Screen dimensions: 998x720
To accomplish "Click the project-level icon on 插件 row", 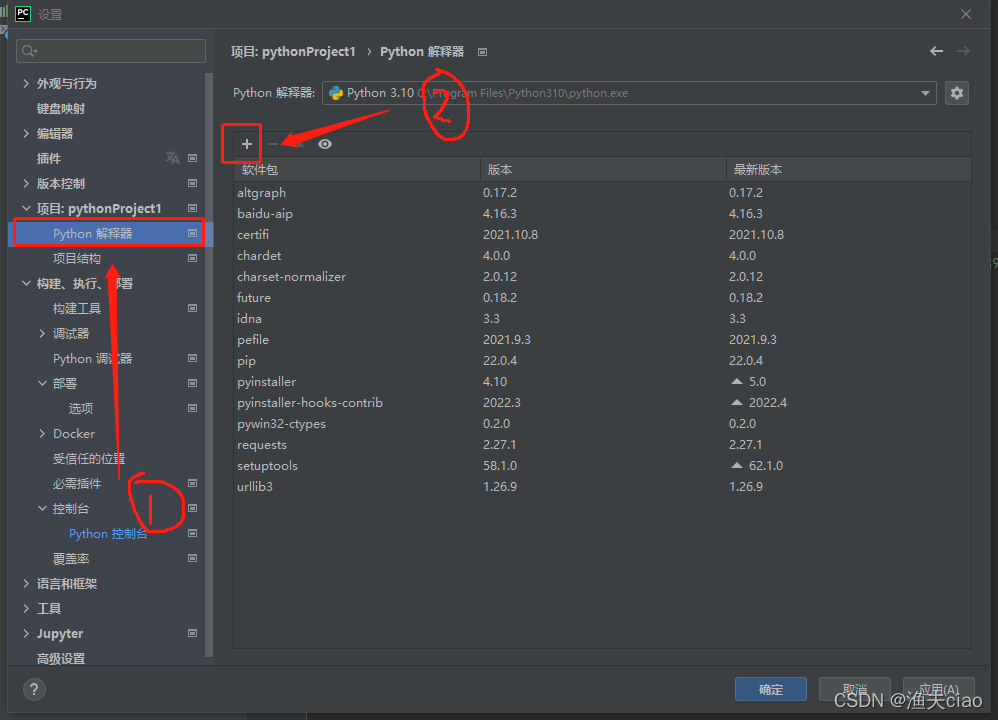I will 192,158.
